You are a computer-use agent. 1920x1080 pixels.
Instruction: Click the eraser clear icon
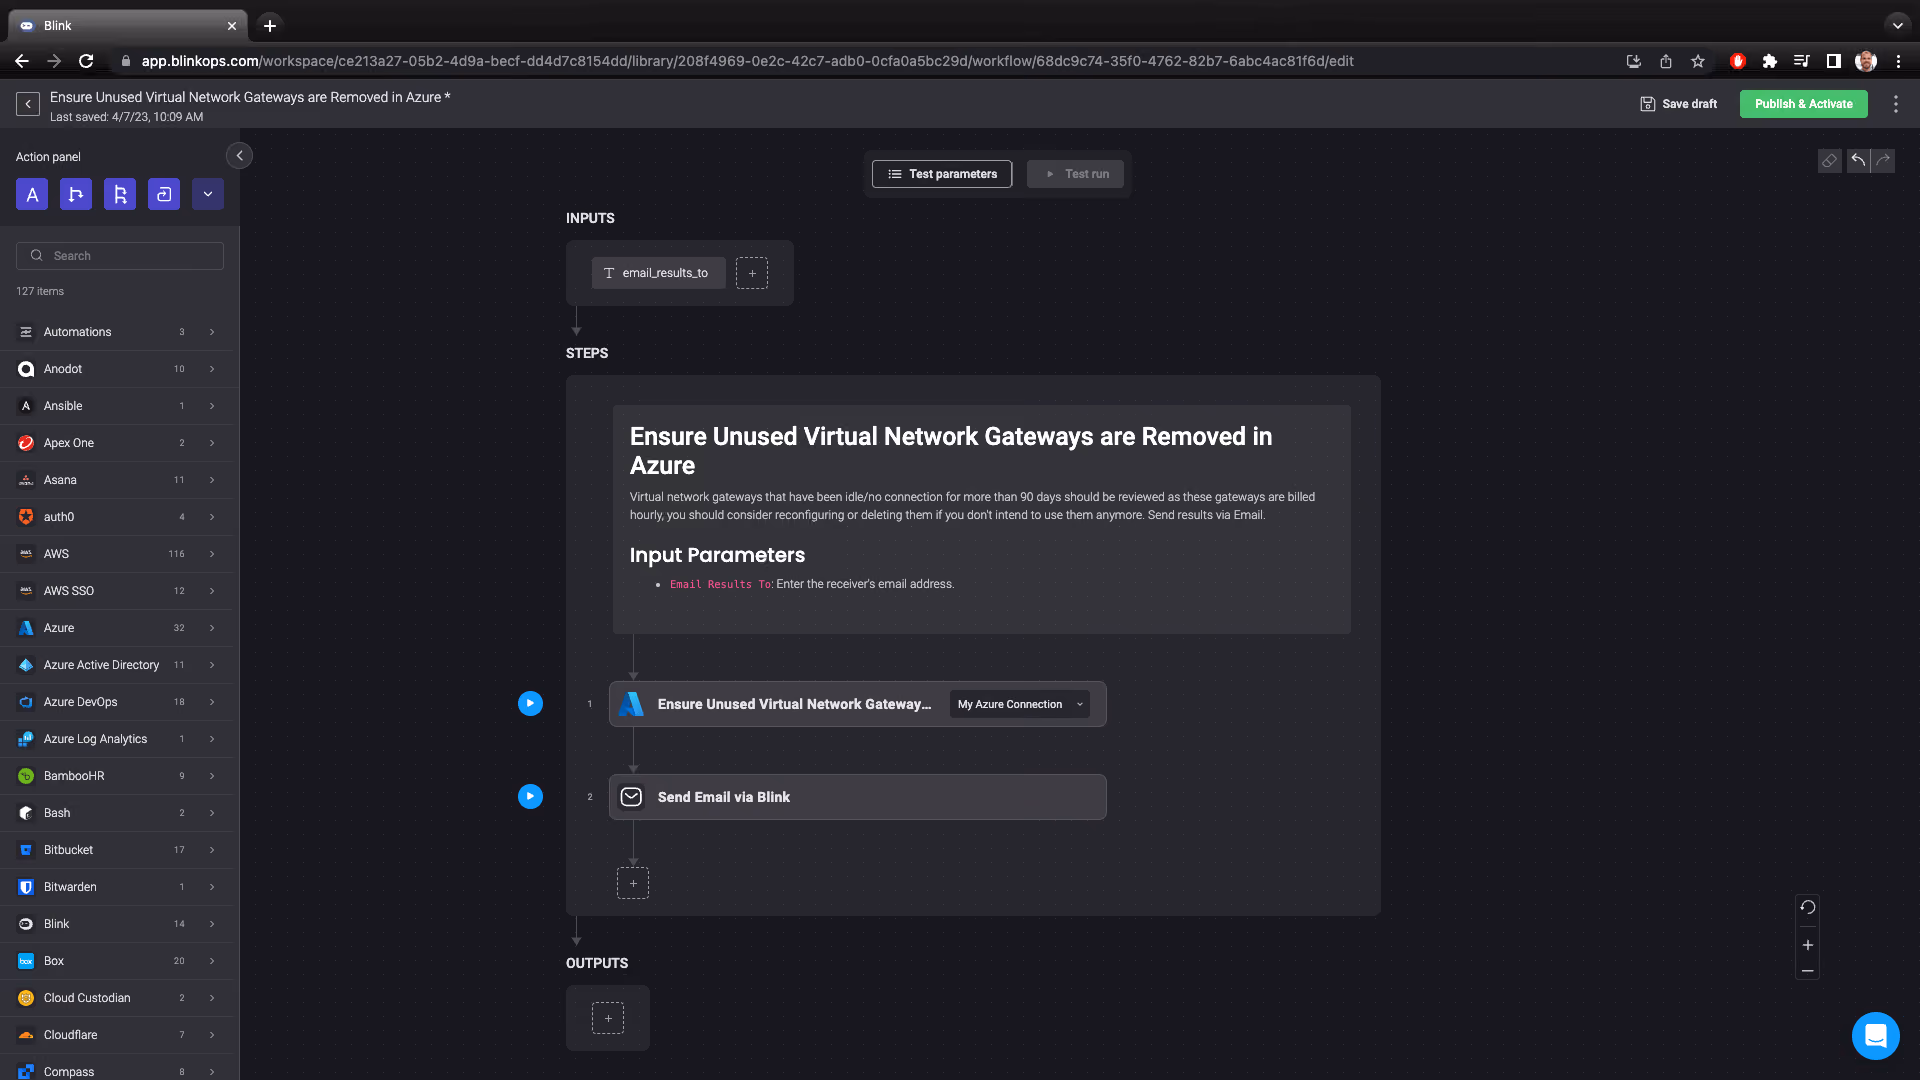click(1829, 160)
